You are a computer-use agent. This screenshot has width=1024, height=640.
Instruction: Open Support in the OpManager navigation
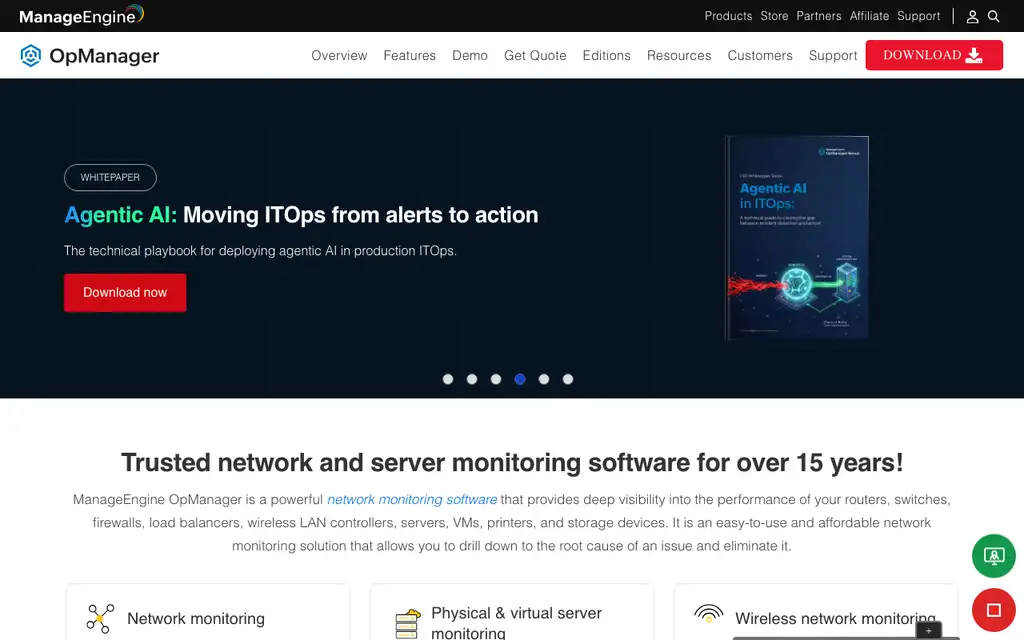coord(833,56)
